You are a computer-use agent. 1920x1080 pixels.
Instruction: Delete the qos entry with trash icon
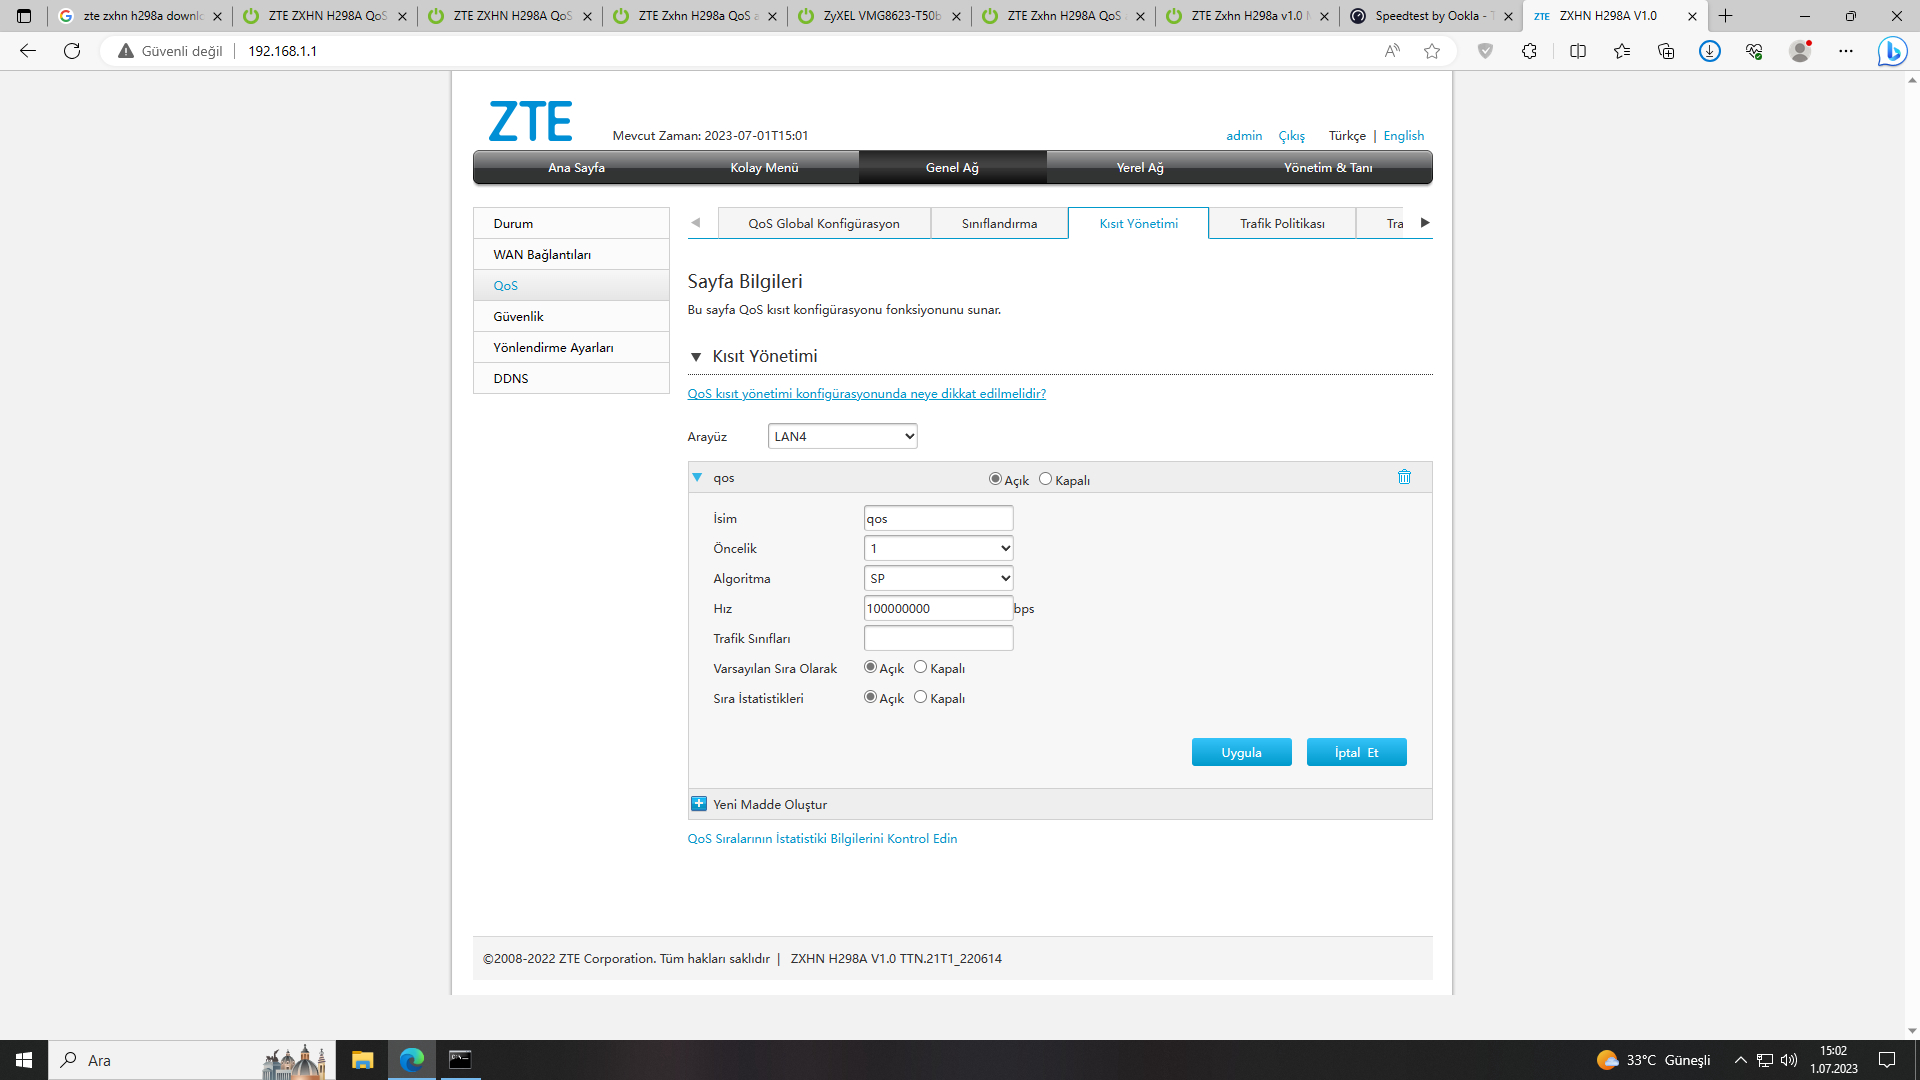[1404, 477]
